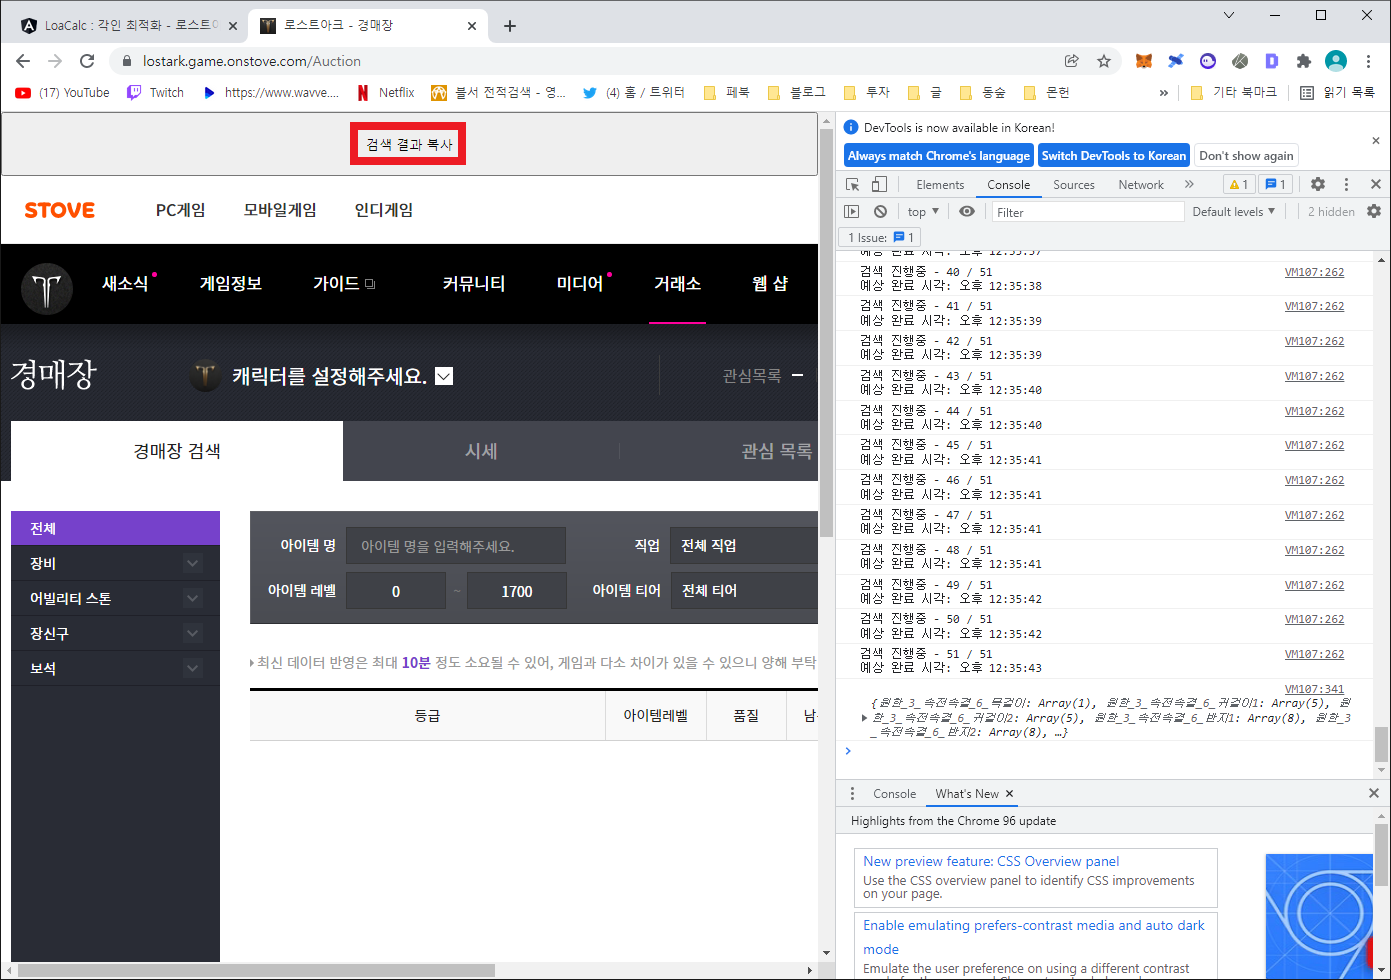Click the STOVE logo
Viewport: 1391px width, 980px height.
click(59, 210)
